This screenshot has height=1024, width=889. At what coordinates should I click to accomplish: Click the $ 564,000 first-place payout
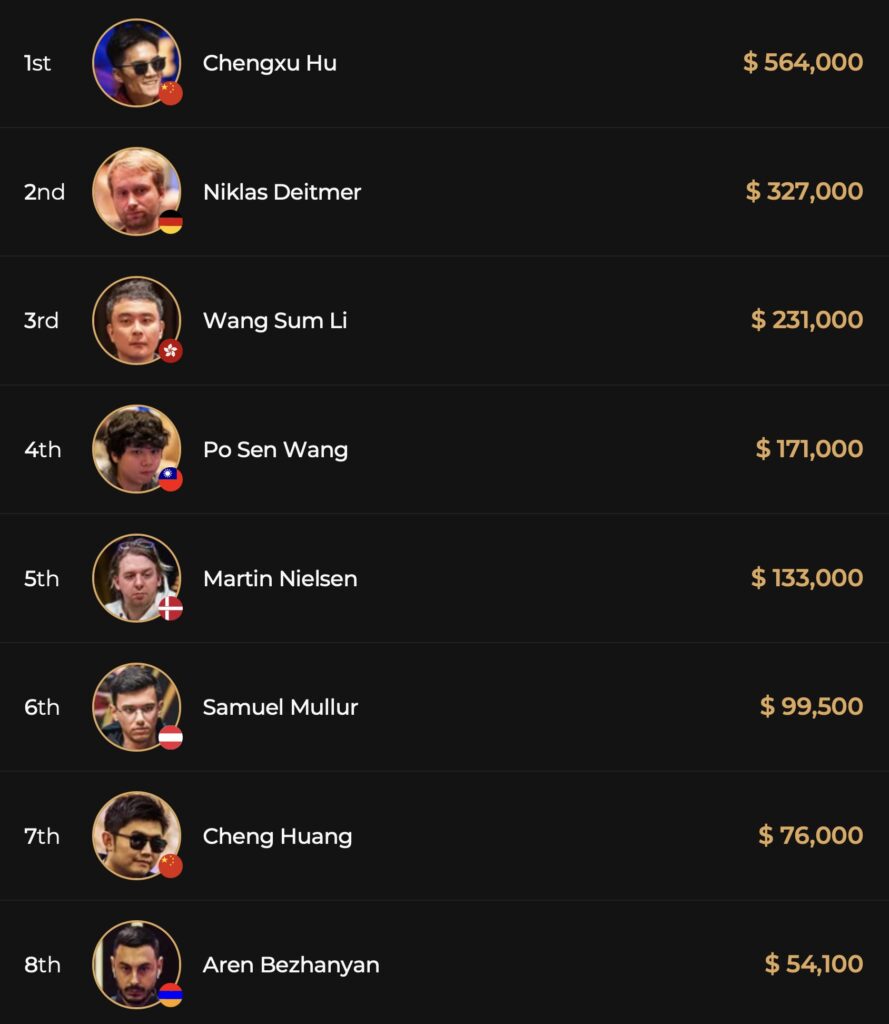[x=803, y=62]
